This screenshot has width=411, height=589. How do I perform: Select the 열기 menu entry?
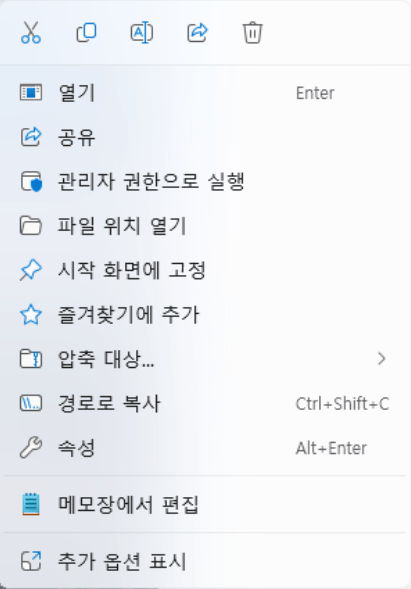pyautogui.click(x=205, y=93)
